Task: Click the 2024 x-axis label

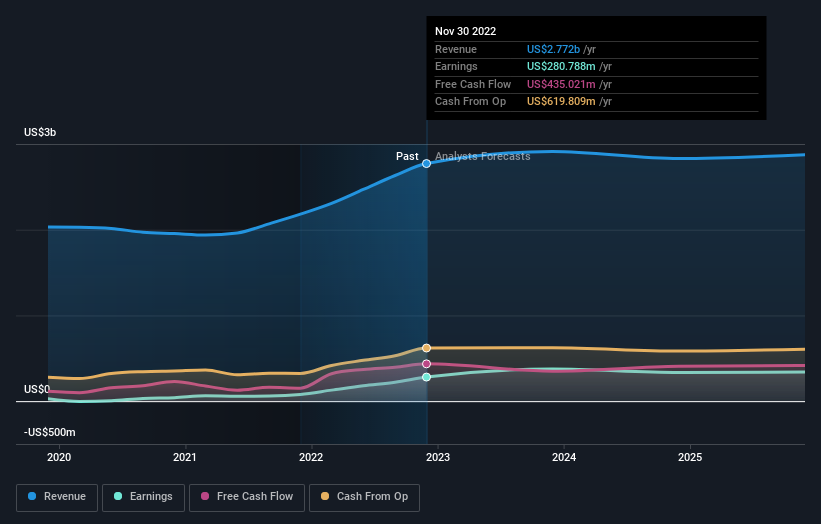Action: click(564, 458)
